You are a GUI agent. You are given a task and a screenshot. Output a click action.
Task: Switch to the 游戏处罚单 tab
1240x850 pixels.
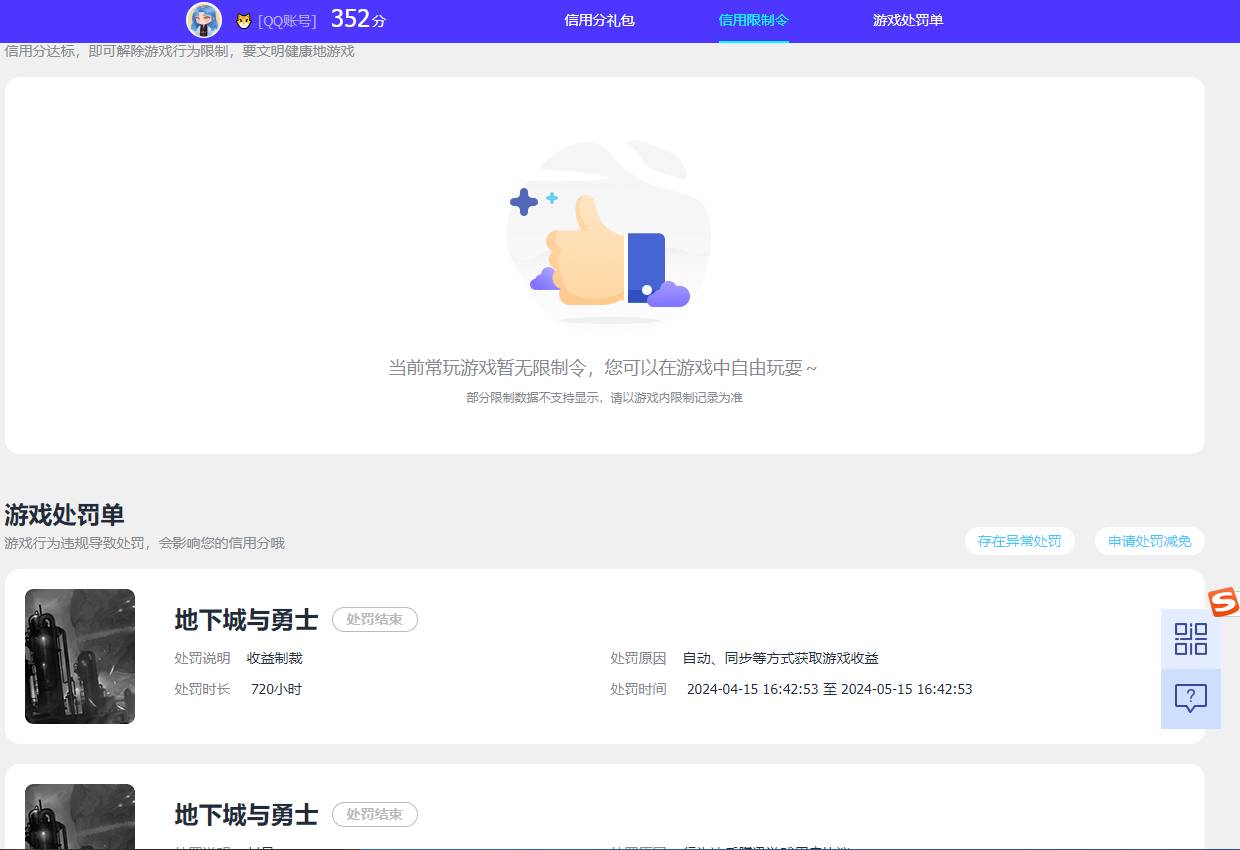pos(908,20)
